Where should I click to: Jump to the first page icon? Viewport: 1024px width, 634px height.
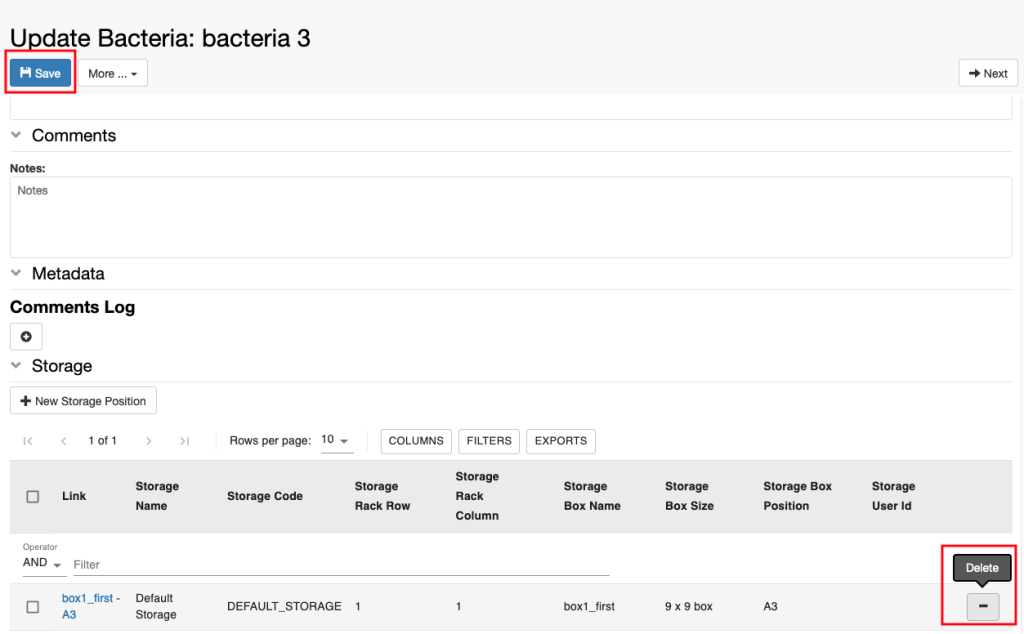tap(27, 441)
